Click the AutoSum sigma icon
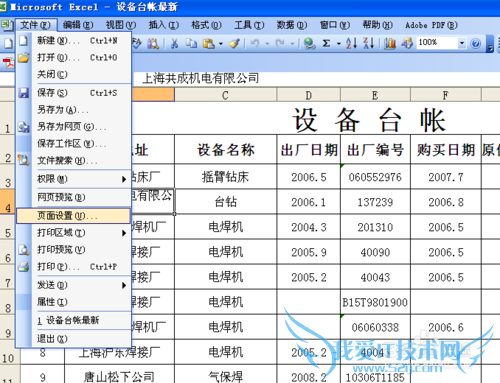Image resolution: width=500 pixels, height=383 pixels. tap(327, 43)
